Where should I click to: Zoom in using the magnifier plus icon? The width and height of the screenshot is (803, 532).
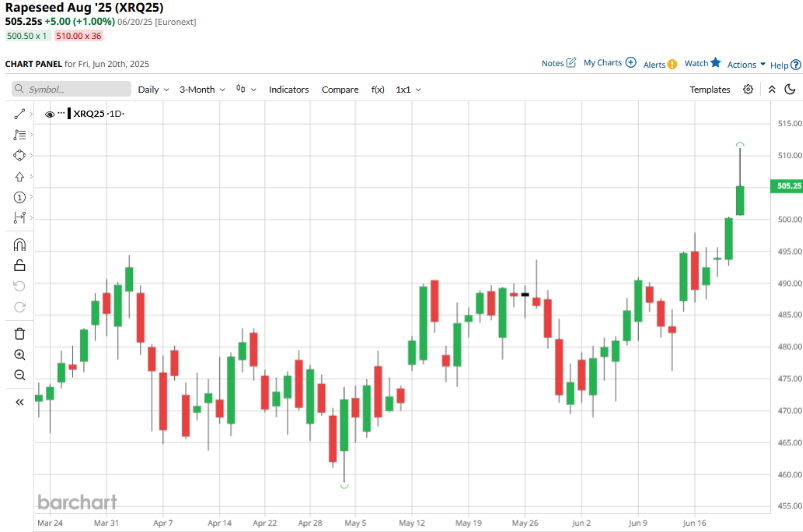point(19,355)
